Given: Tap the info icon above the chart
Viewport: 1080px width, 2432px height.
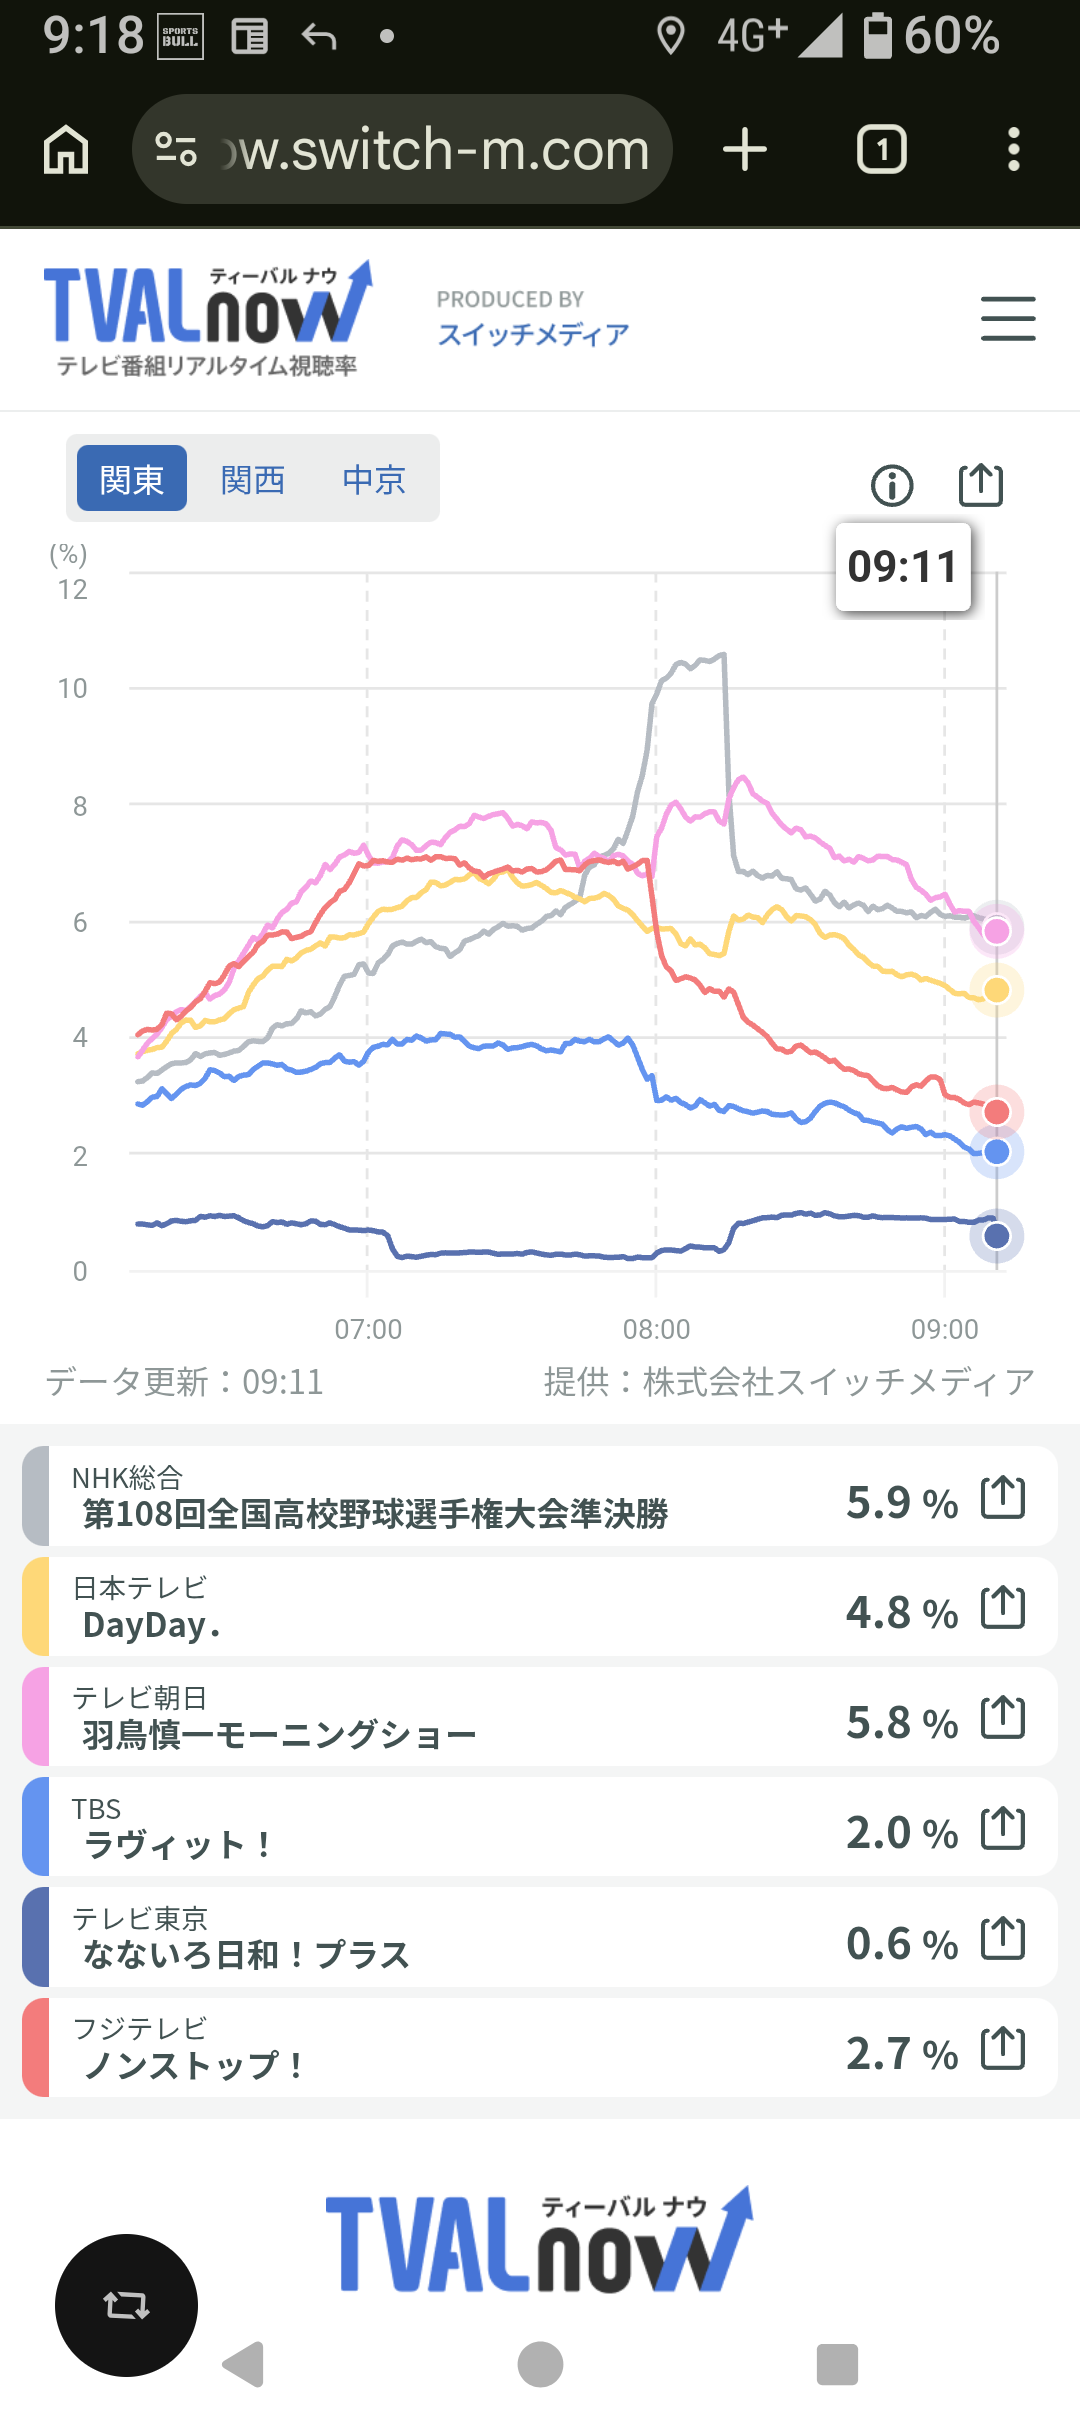Looking at the screenshot, I should pyautogui.click(x=892, y=486).
